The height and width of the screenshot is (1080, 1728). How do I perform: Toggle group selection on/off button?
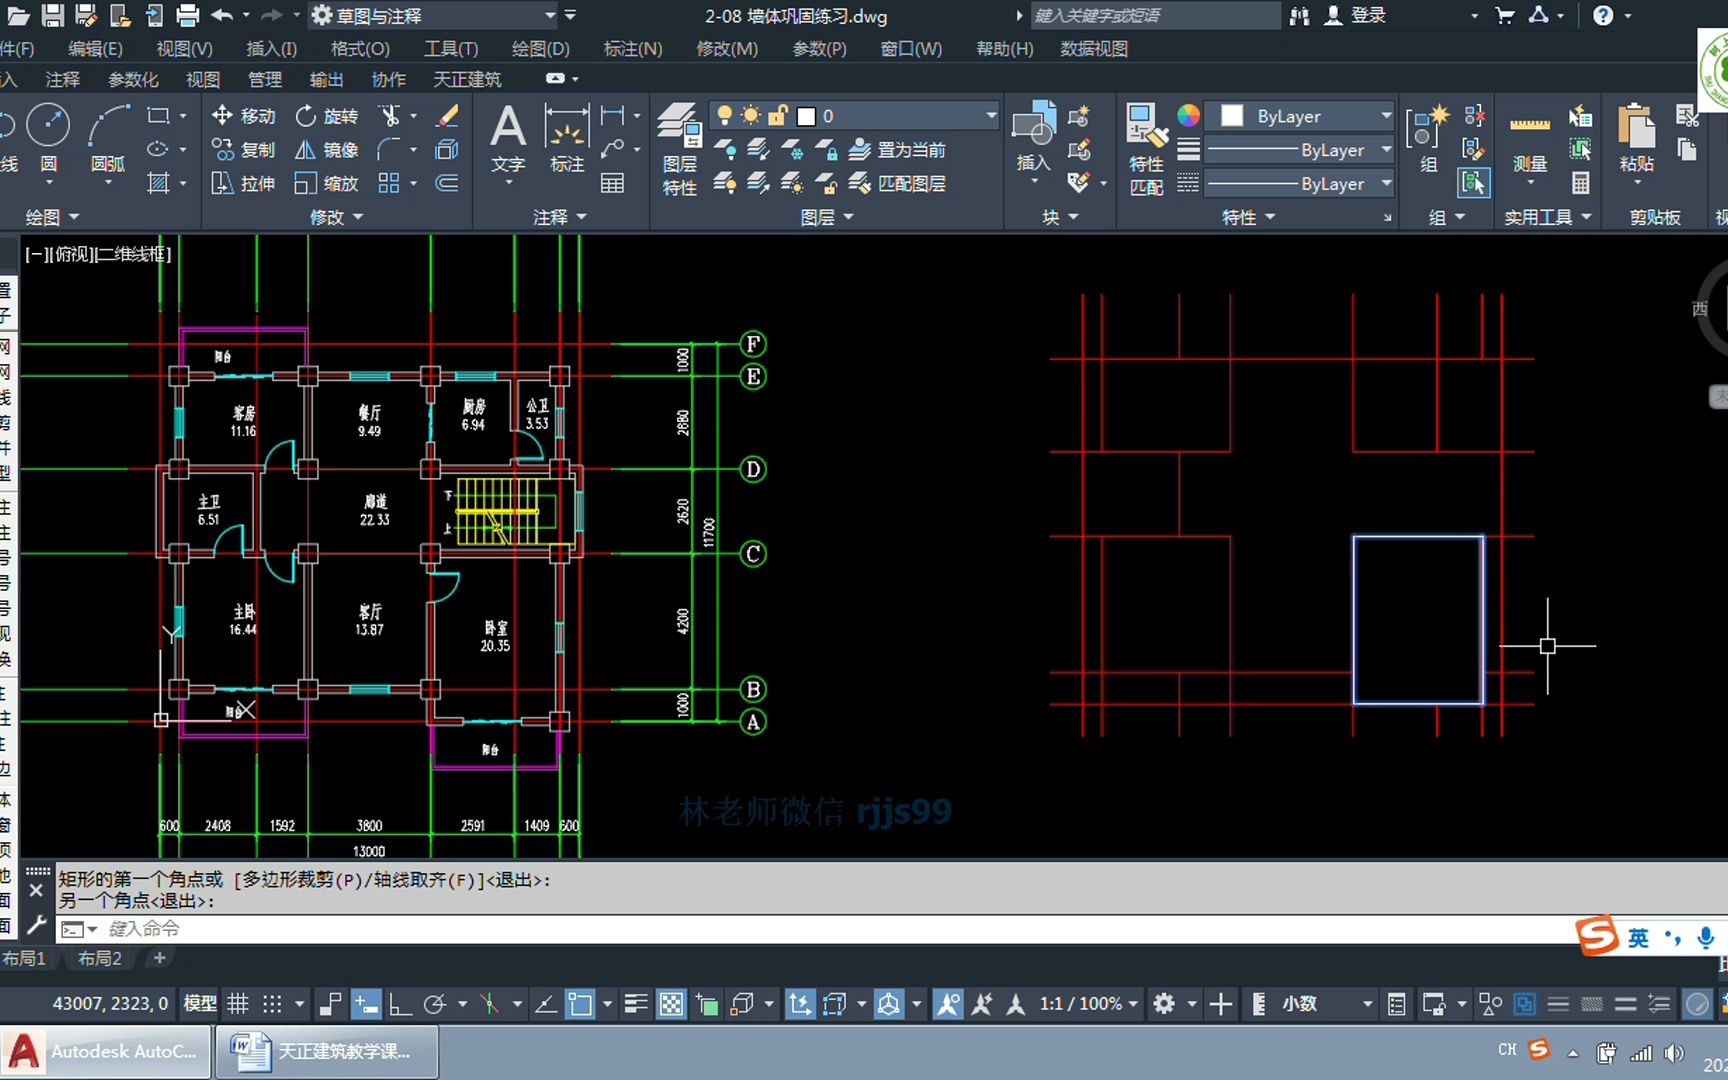click(1474, 183)
